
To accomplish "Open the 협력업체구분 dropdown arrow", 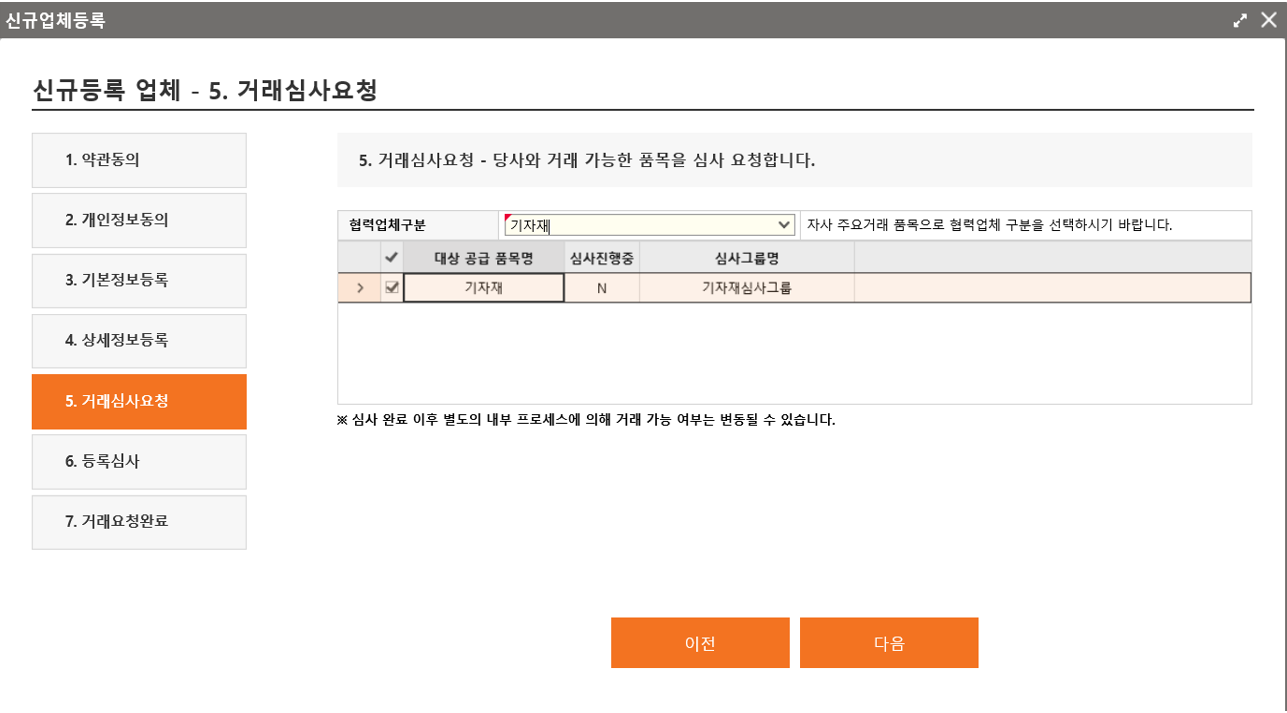I will [x=783, y=225].
